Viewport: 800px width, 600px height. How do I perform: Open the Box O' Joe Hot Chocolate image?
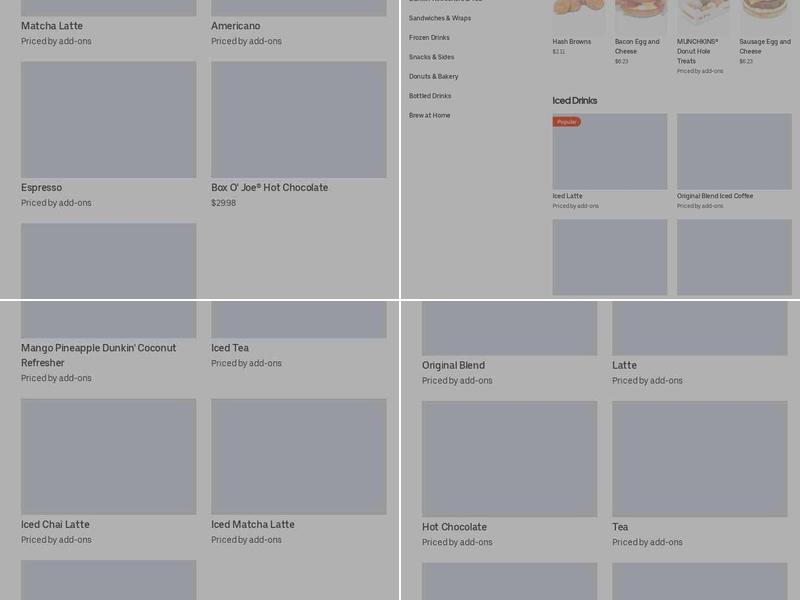pos(298,120)
